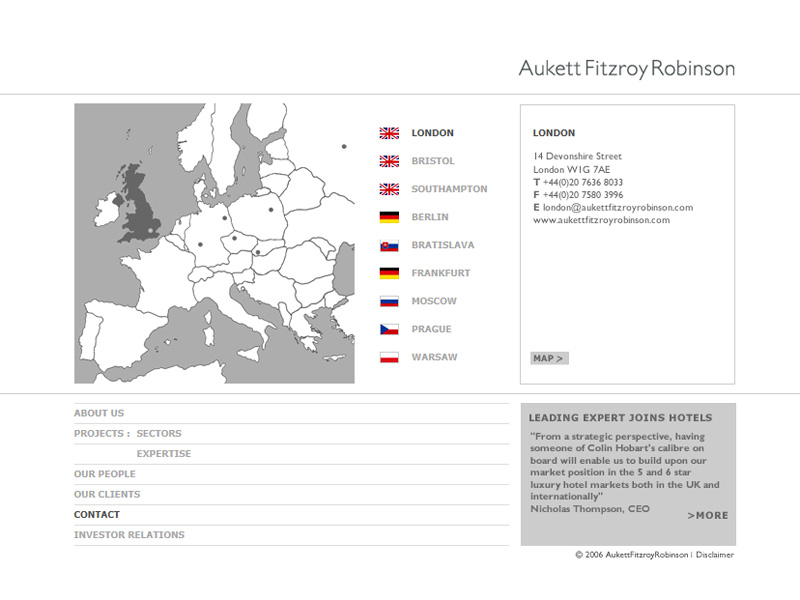Open the Sectors projects page
Screen dimensions: 800x600
click(x=159, y=434)
